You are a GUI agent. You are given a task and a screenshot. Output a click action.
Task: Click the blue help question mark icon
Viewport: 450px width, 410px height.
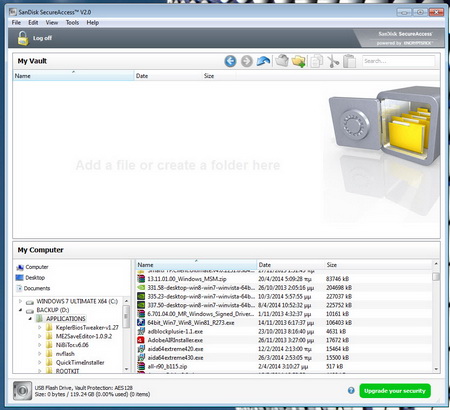pyautogui.click(x=351, y=390)
